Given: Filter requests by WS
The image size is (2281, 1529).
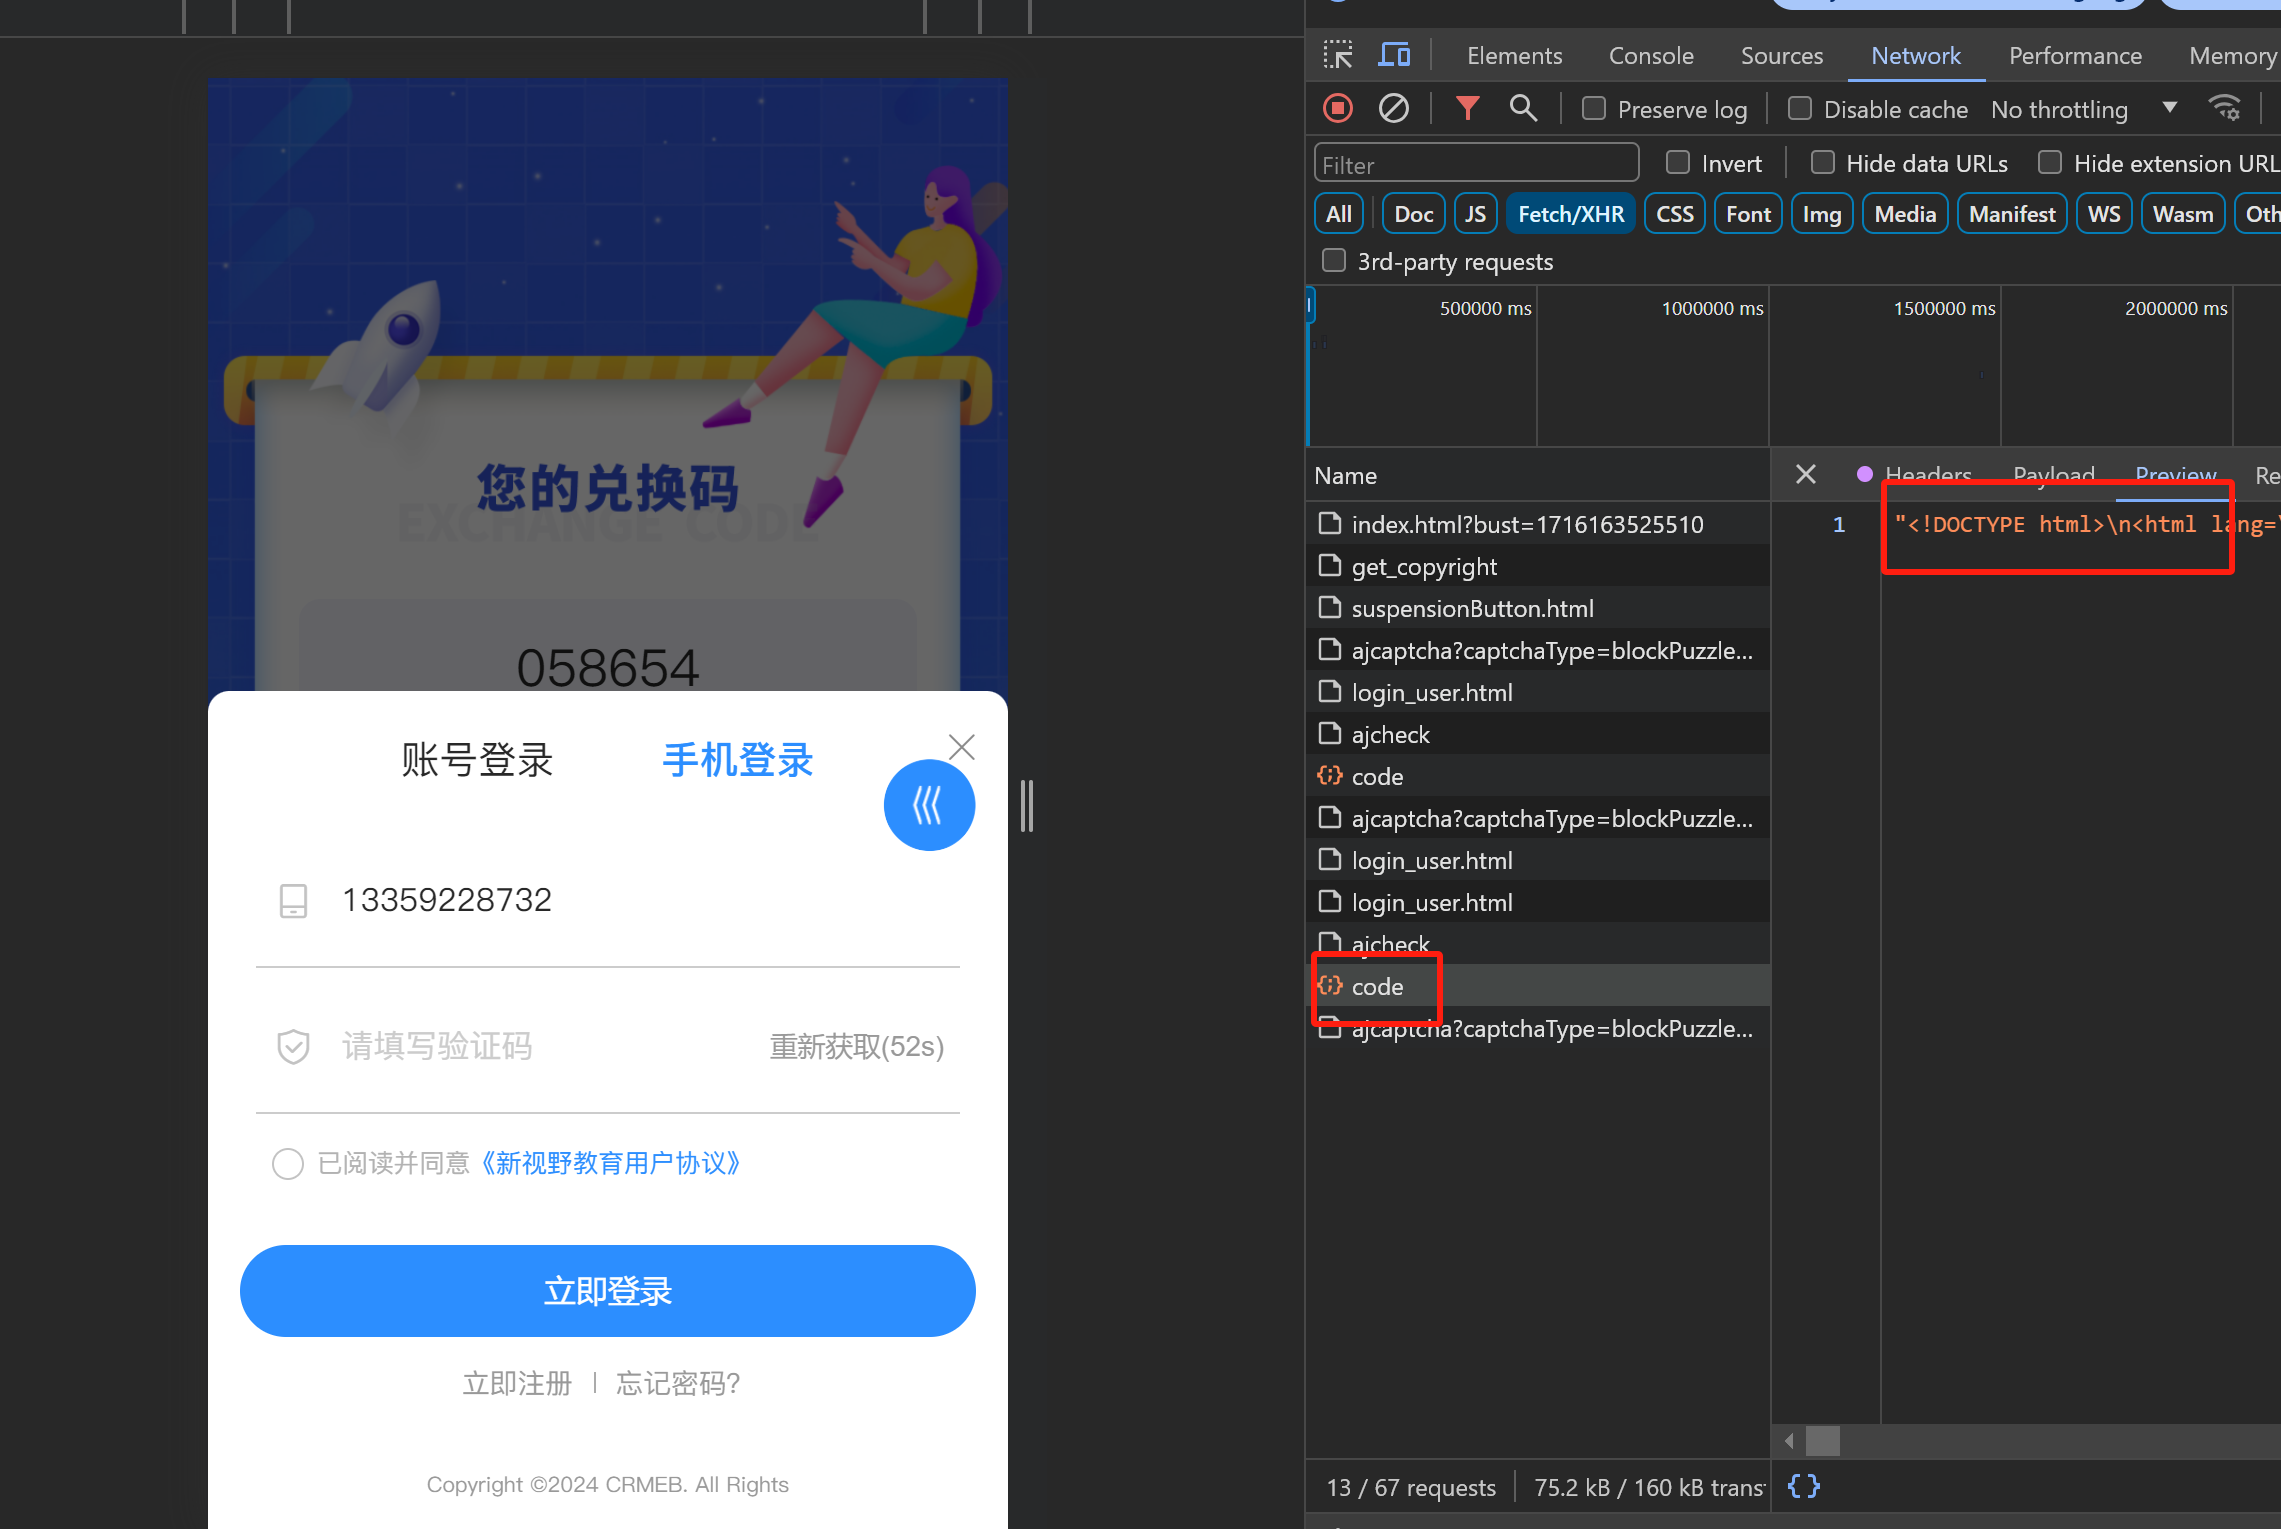Looking at the screenshot, I should point(2104,213).
